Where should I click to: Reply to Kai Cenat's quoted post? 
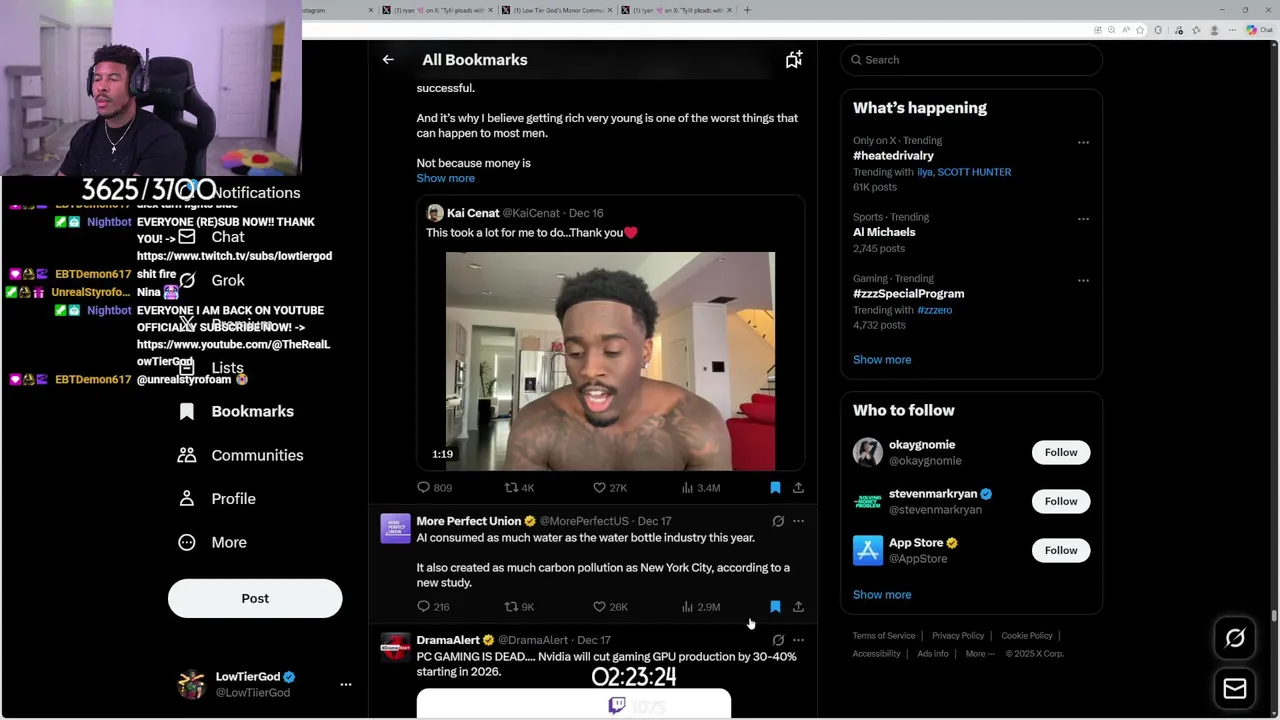434,488
